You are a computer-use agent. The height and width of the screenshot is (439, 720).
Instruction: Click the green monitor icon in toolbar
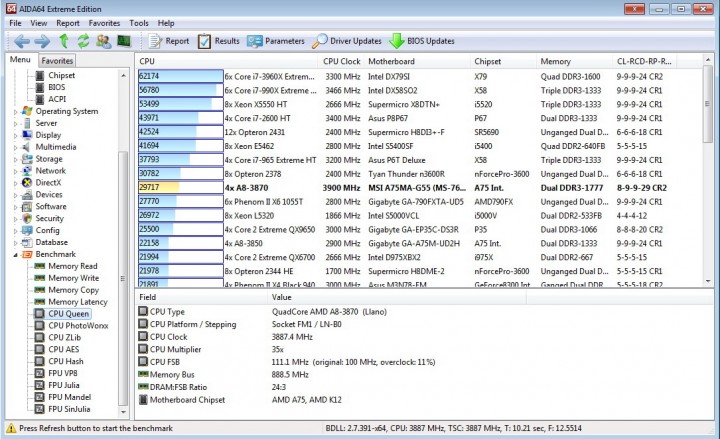click(x=124, y=41)
